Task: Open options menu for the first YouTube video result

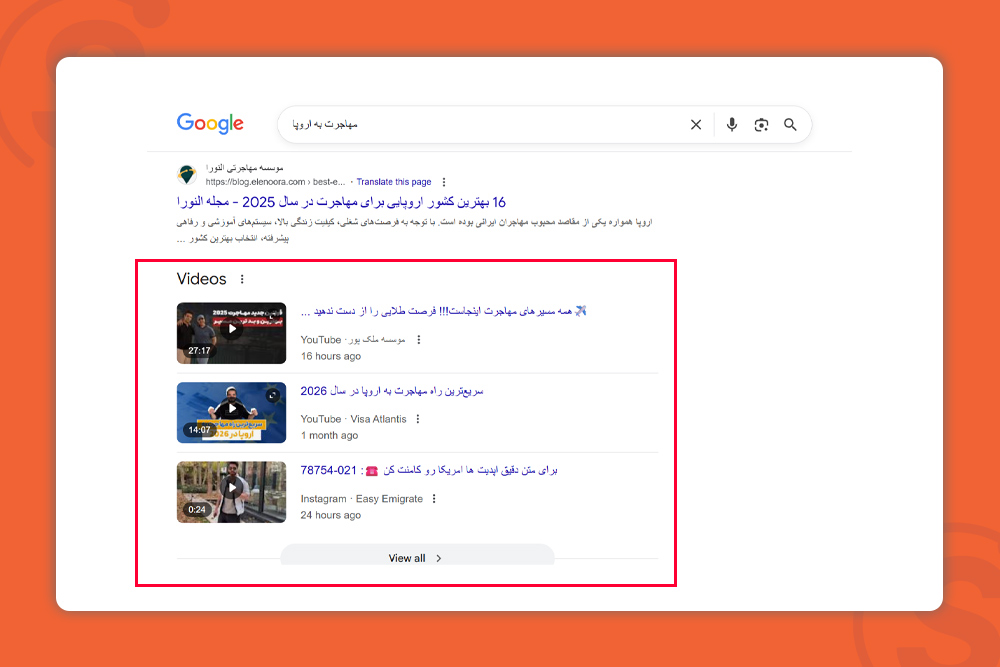Action: coord(417,339)
